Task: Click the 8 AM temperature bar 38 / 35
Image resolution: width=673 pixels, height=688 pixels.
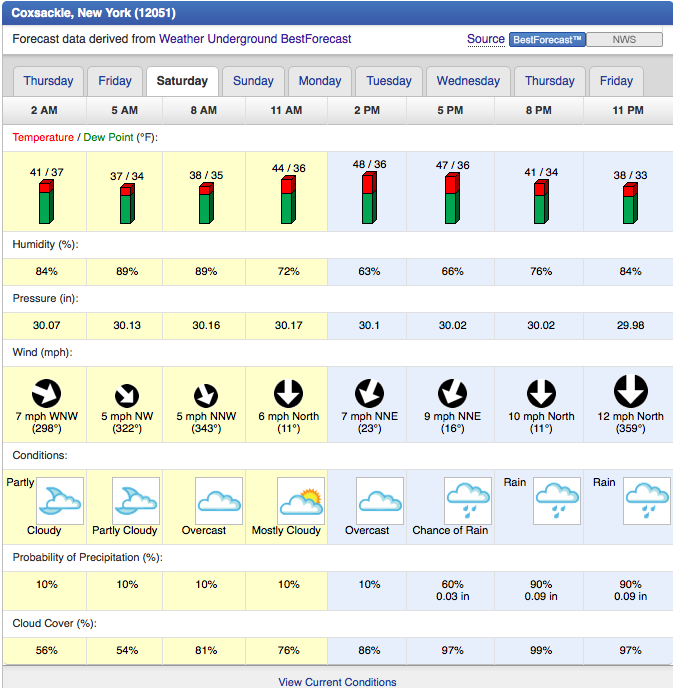Action: click(206, 203)
